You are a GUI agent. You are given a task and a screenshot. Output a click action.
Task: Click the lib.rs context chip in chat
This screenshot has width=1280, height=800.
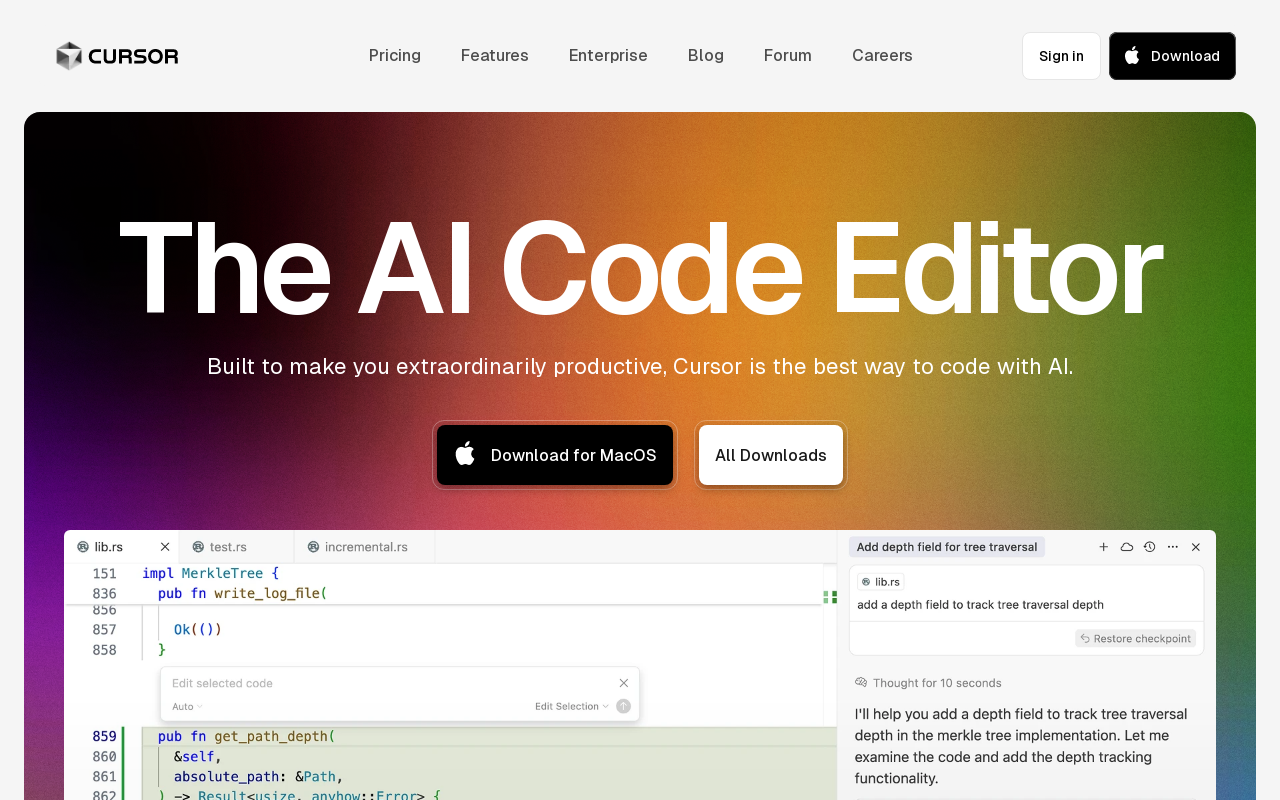[881, 581]
